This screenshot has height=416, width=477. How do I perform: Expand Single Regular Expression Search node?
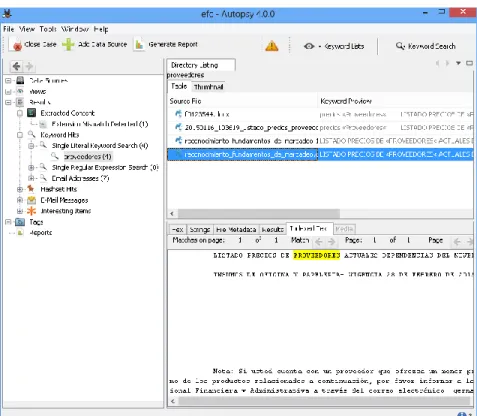click(x=31, y=167)
